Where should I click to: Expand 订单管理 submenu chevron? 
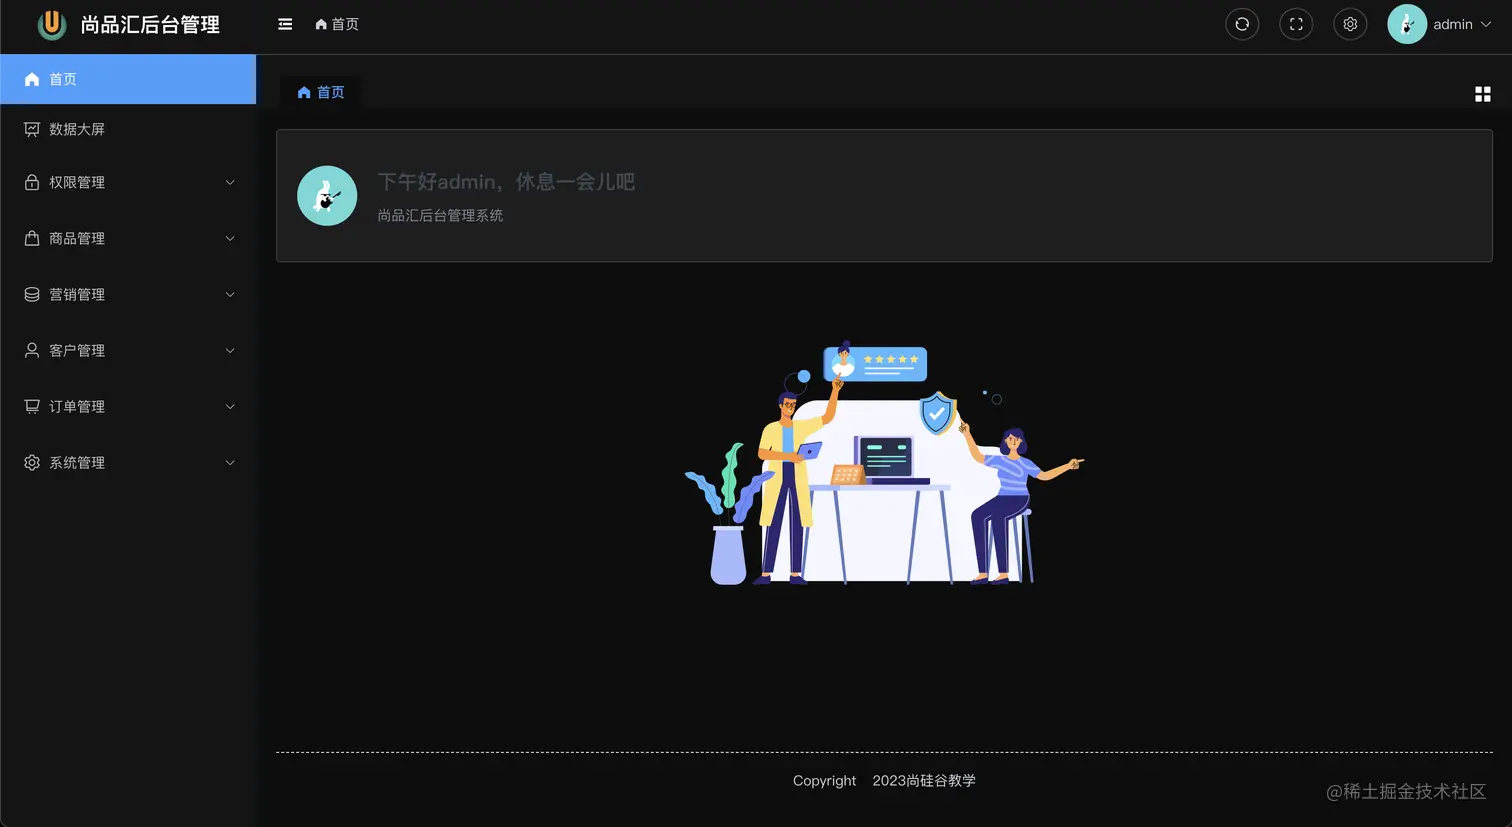click(230, 406)
